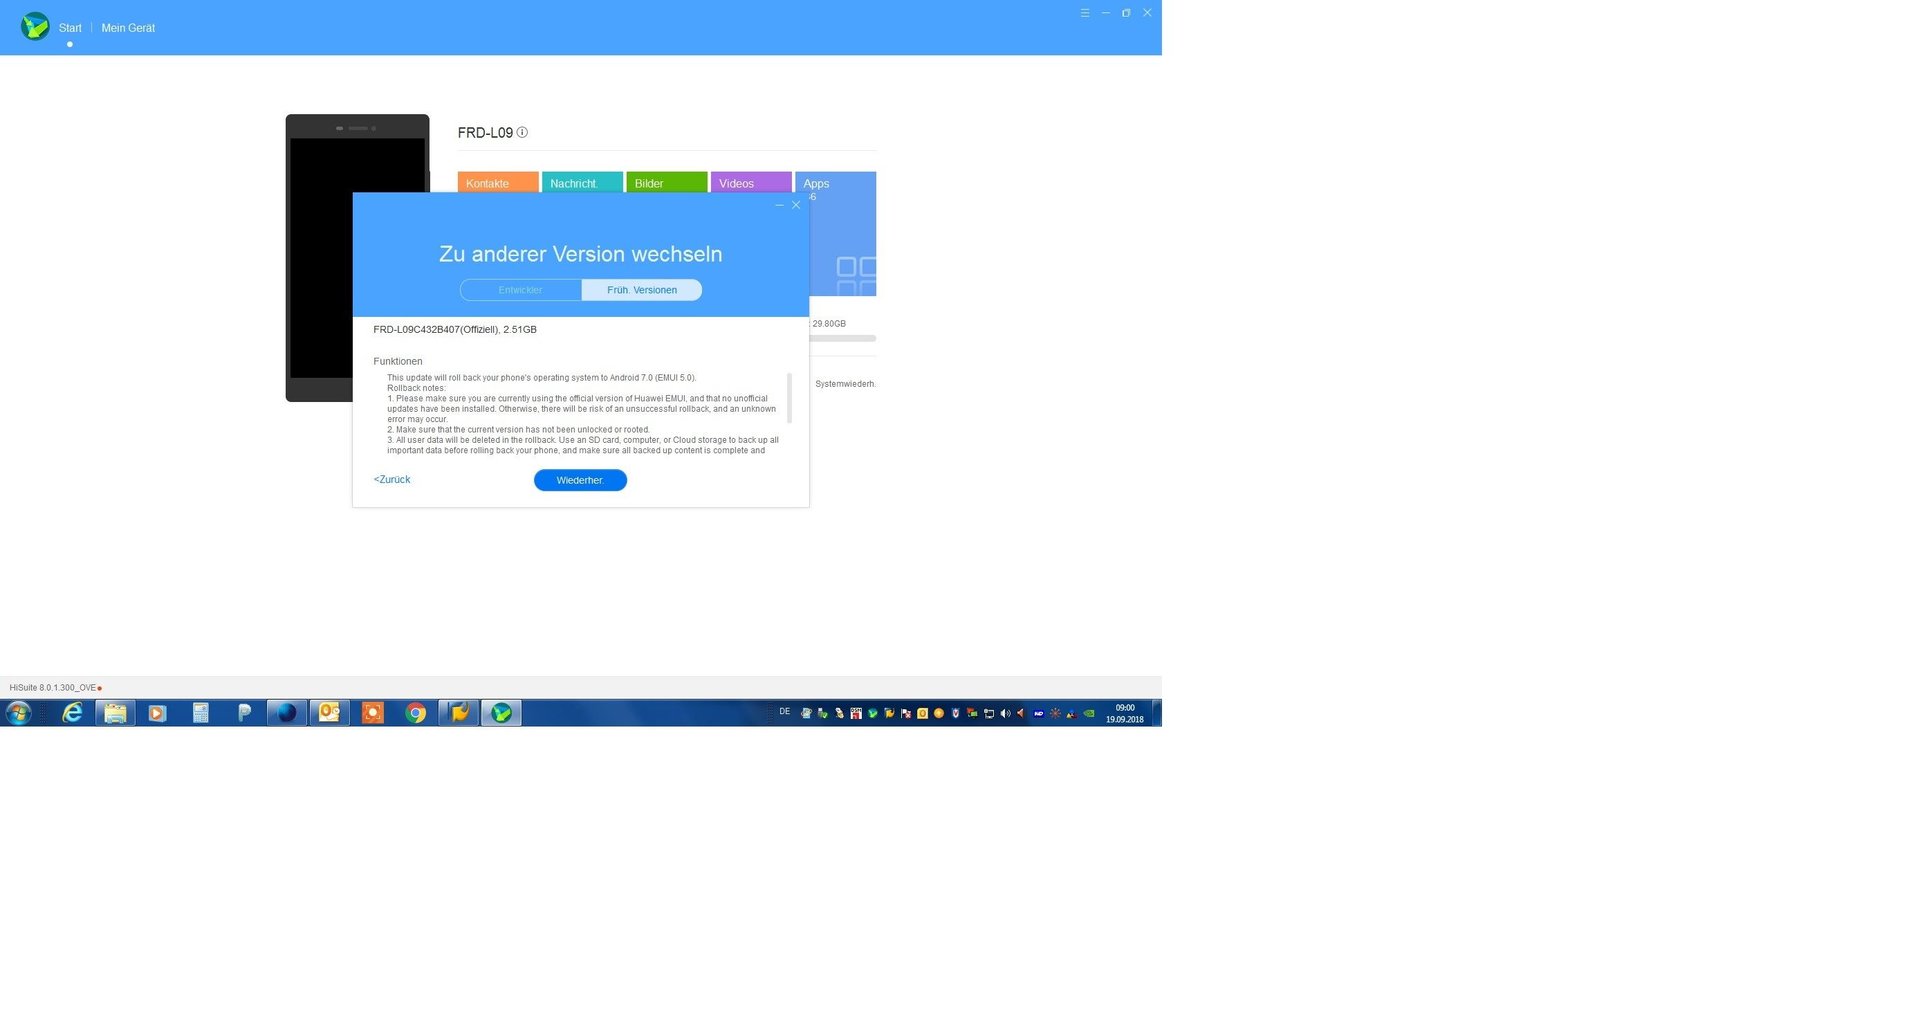Screen dimensions: 1920x1013
Task: Click the Systemwiederh. link
Action: 845,384
